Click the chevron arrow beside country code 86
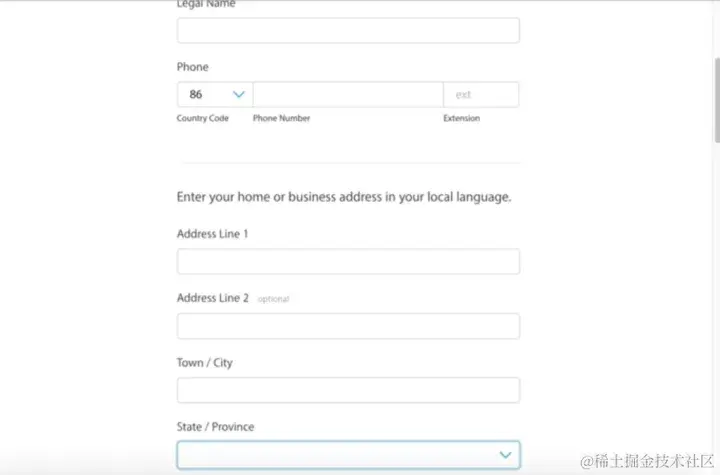The height and width of the screenshot is (475, 720). click(x=238, y=95)
